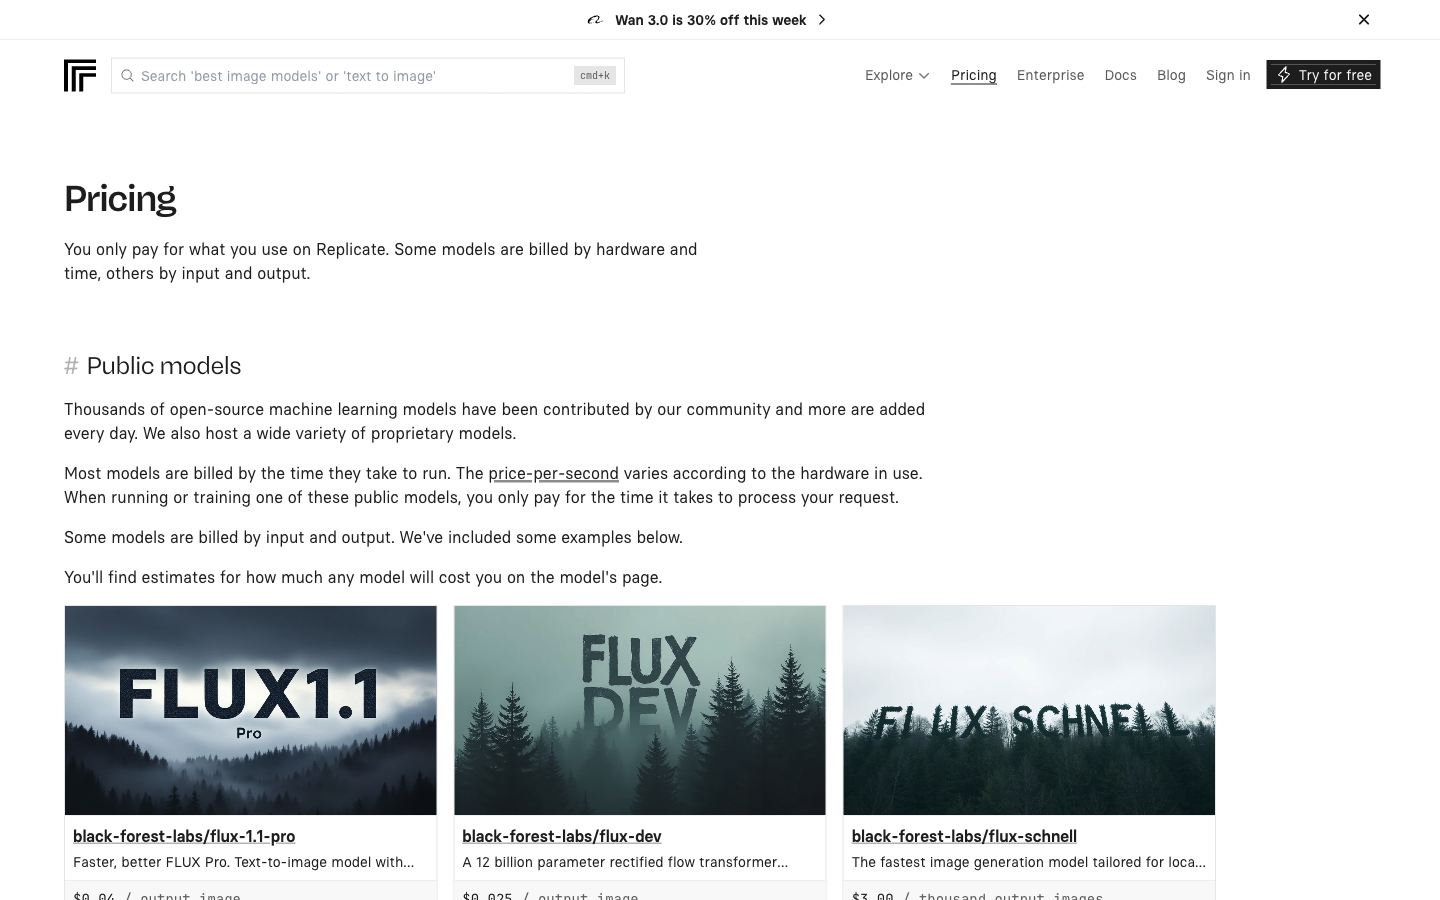Click the banner's right chevron arrow
Screen dimensions: 1440x900
(822, 20)
